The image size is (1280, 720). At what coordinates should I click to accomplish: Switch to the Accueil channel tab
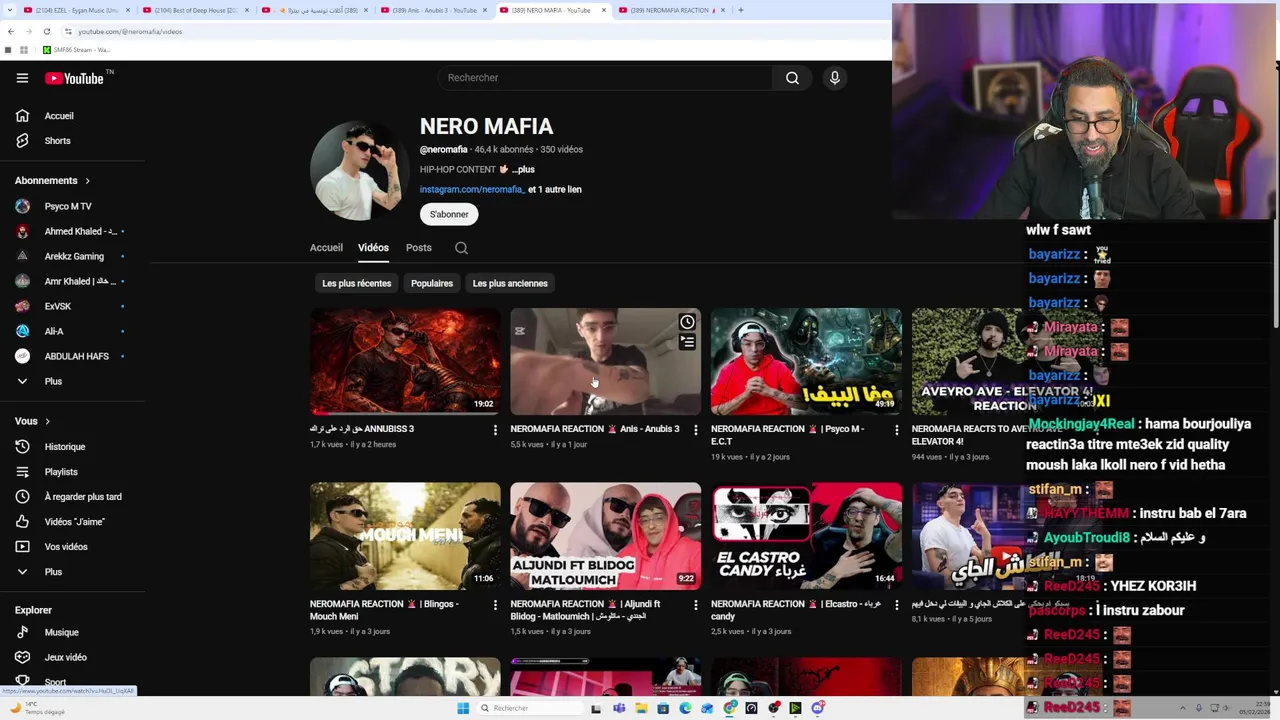pyautogui.click(x=326, y=248)
